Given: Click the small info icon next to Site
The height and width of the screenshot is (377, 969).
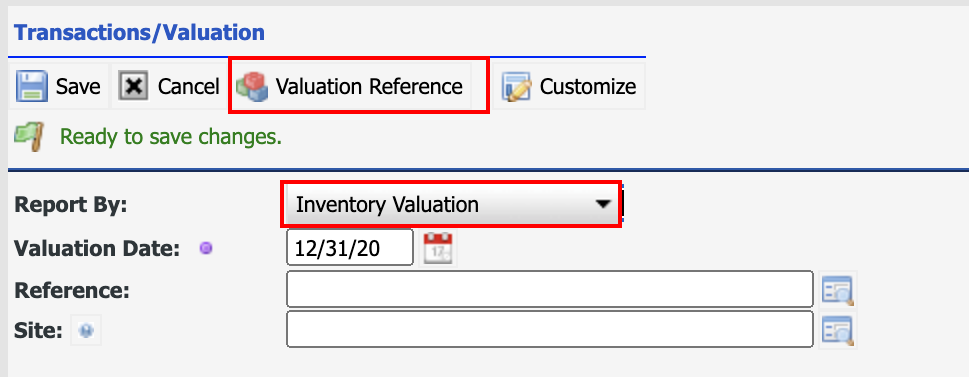Looking at the screenshot, I should 86,331.
